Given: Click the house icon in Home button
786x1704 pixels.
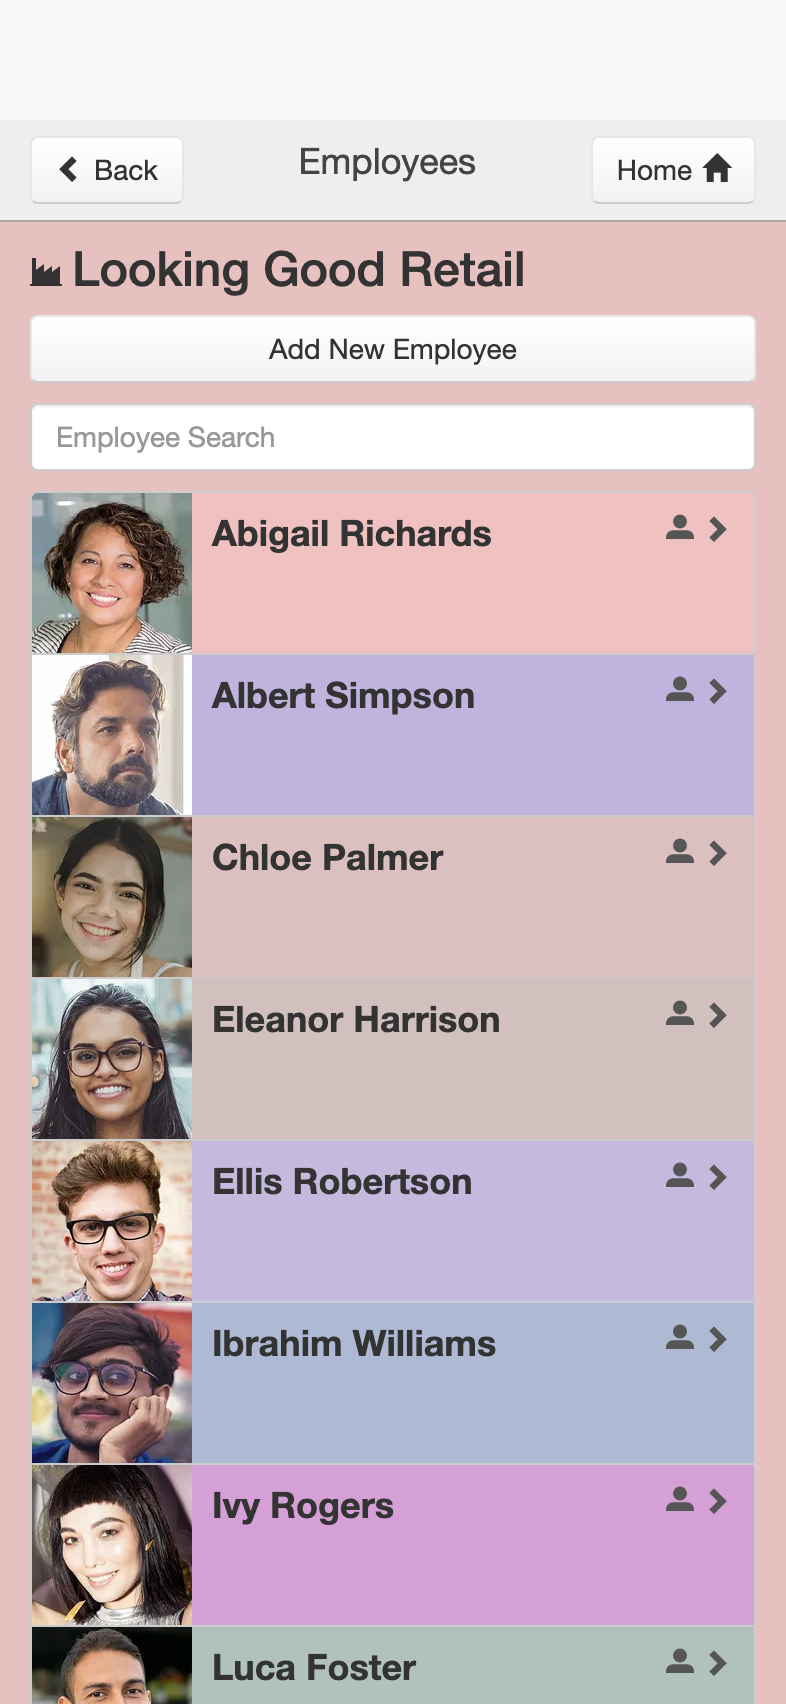Looking at the screenshot, I should (717, 169).
